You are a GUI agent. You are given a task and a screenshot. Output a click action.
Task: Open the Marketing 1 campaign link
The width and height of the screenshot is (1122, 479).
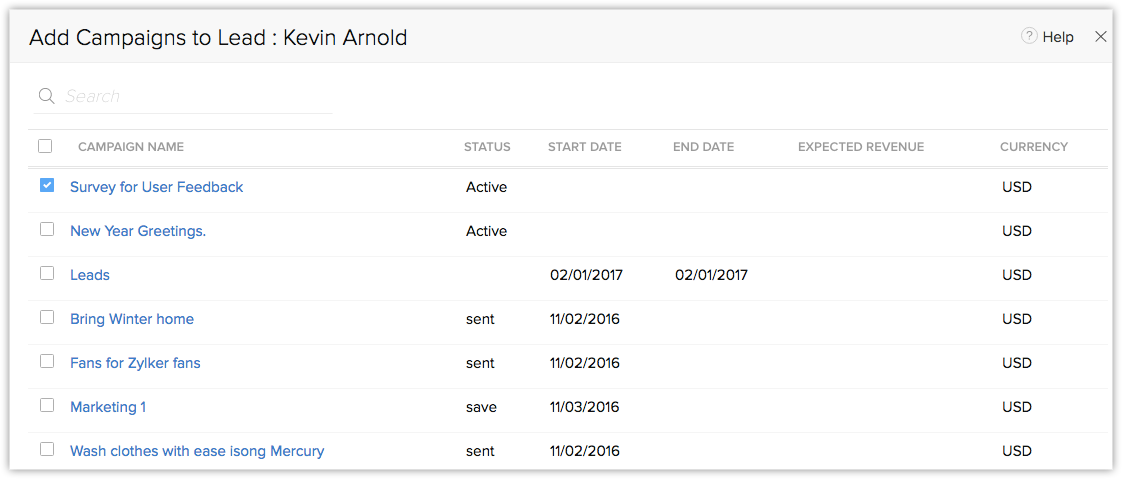[x=108, y=407]
